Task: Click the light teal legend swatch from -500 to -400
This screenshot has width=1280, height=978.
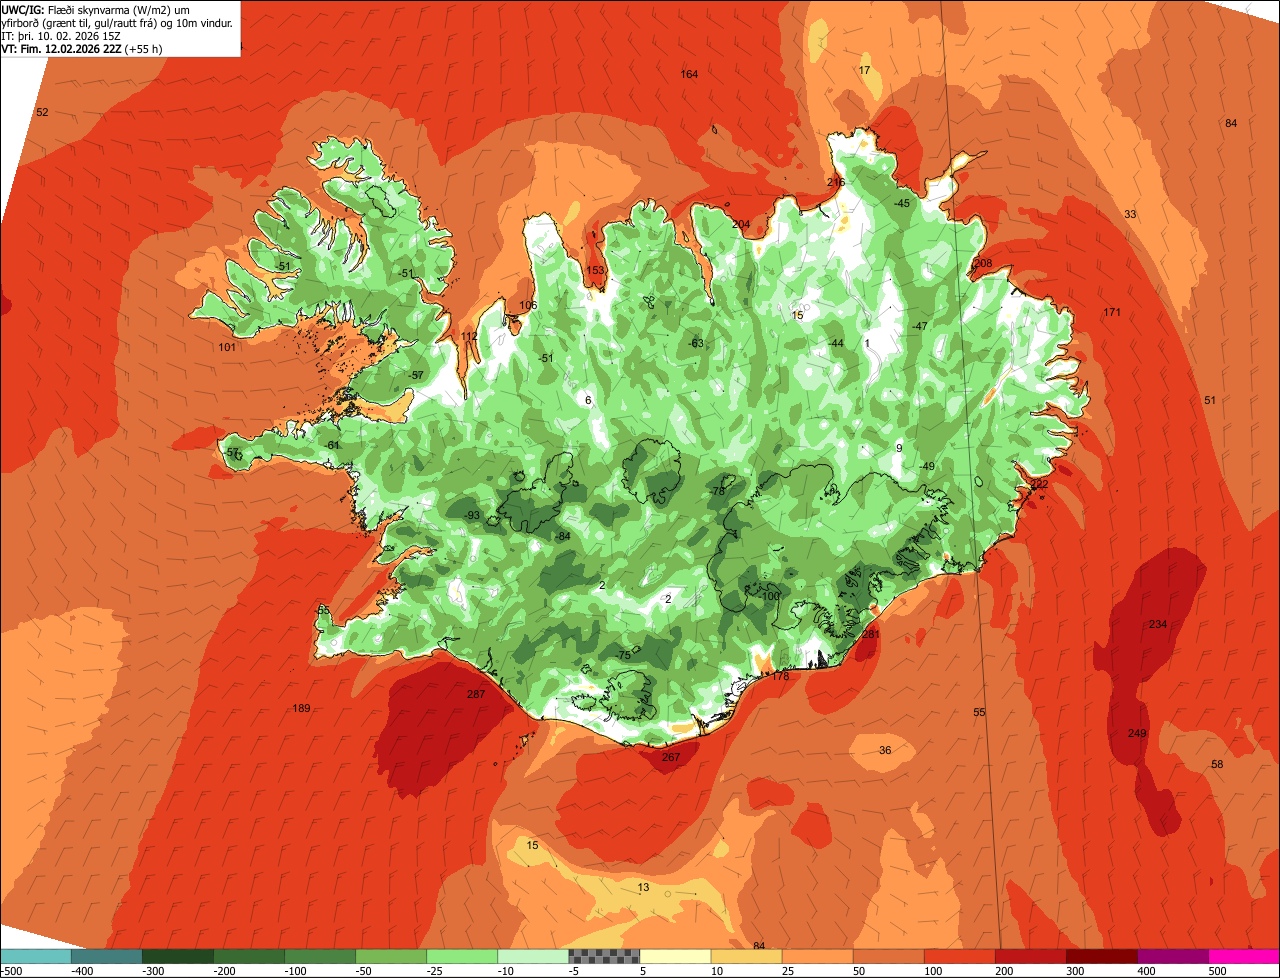Action: [36, 956]
